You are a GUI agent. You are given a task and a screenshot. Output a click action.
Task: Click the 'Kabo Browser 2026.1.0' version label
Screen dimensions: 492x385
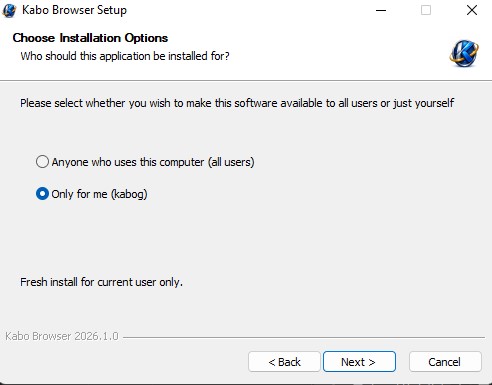[x=62, y=336]
